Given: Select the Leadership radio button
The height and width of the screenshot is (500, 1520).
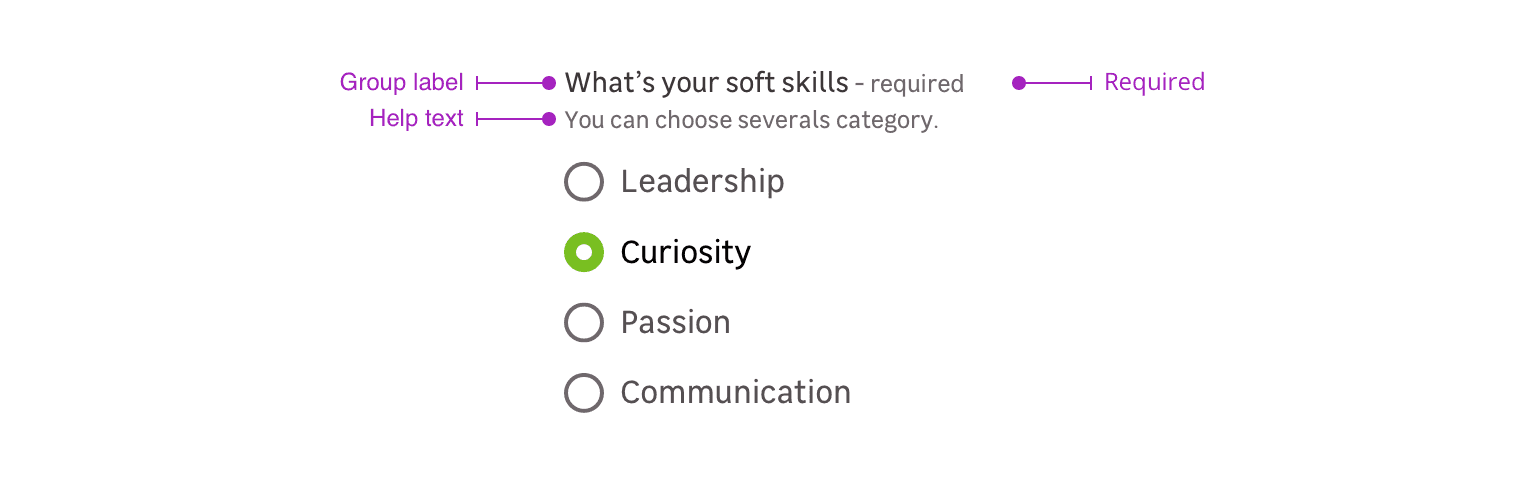Looking at the screenshot, I should click(584, 182).
